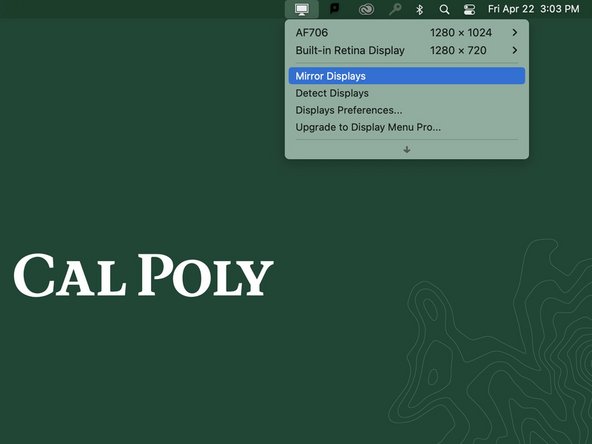
Task: Choose Detect Displays
Action: pyautogui.click(x=407, y=93)
